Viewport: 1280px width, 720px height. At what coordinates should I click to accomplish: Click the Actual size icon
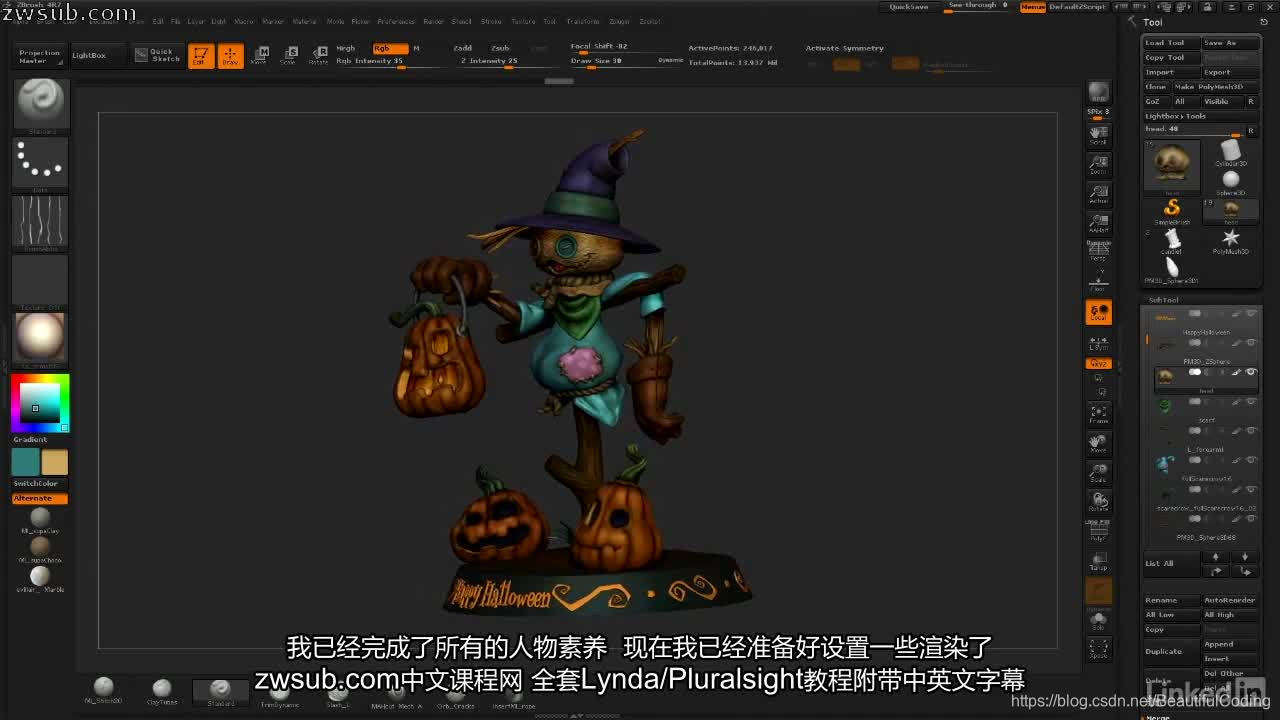(1098, 193)
